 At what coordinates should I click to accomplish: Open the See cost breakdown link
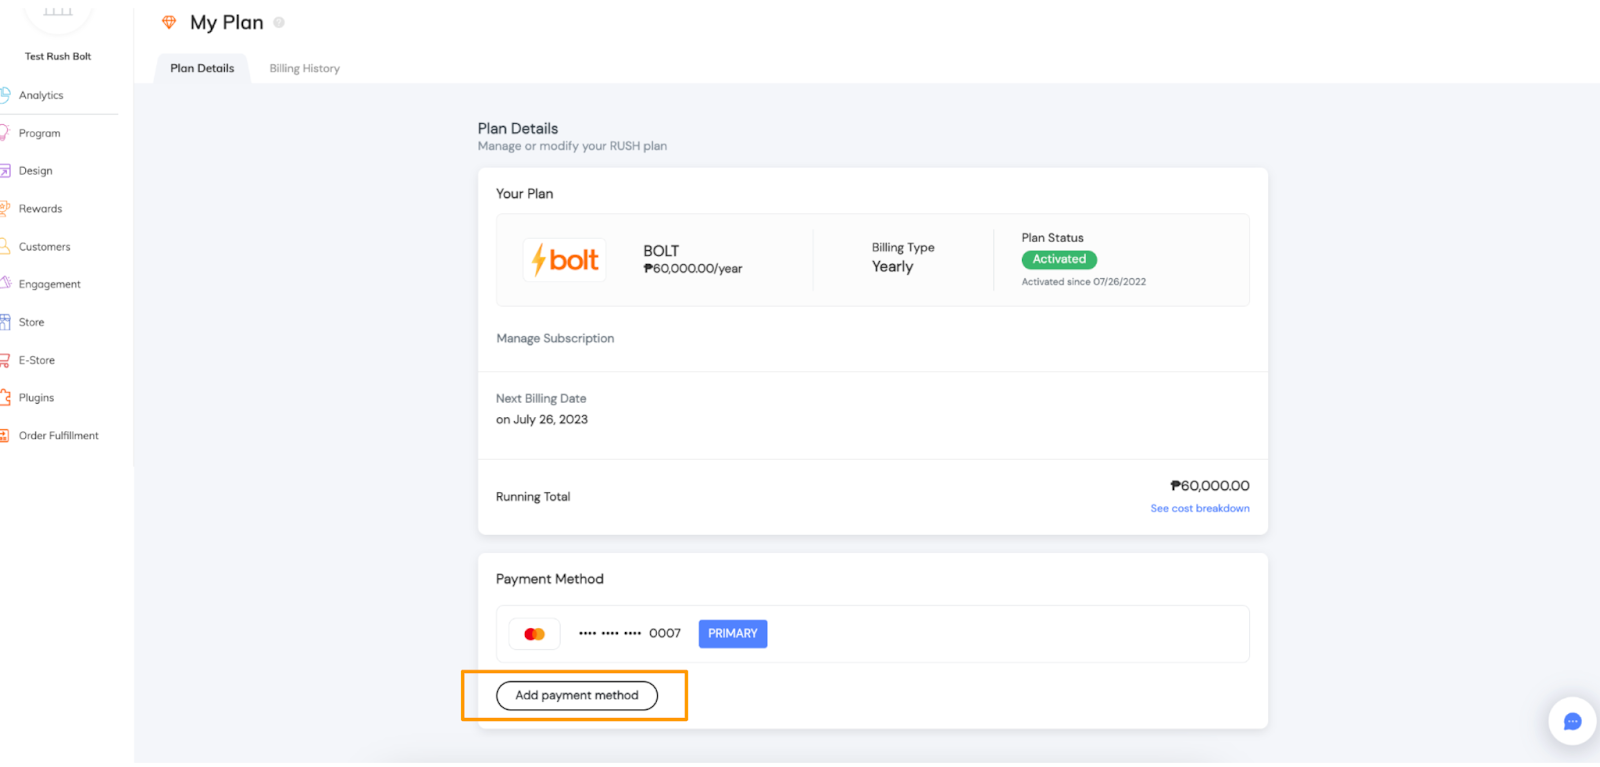(1199, 509)
